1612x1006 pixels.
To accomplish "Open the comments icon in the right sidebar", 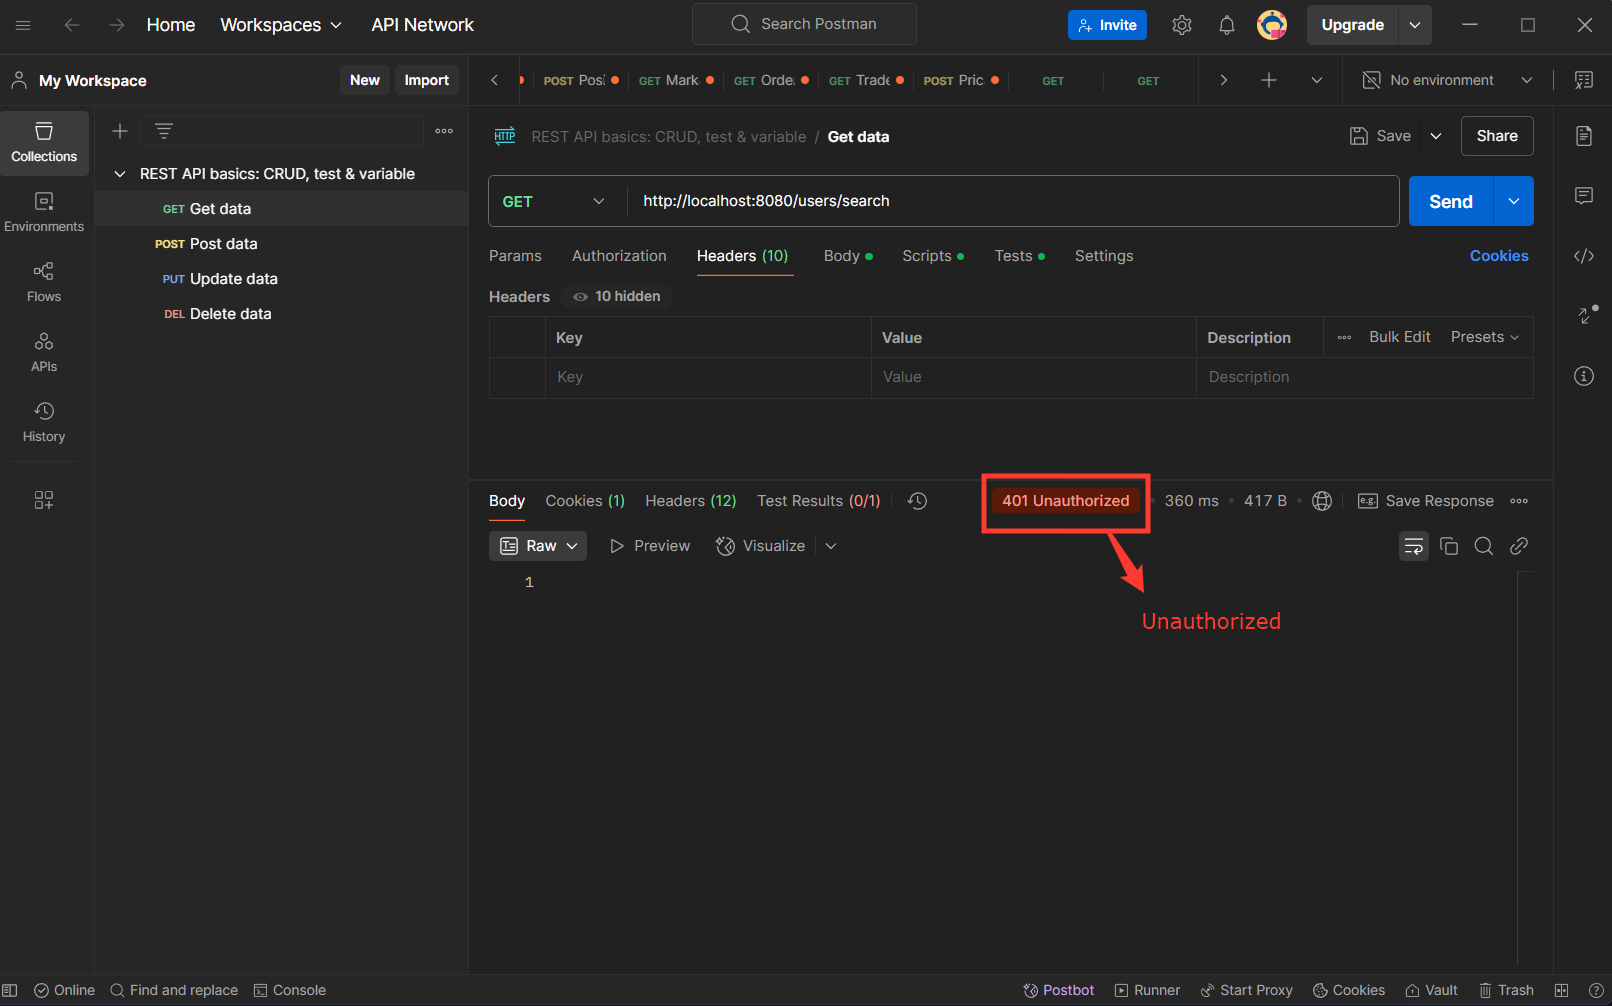I will pos(1584,196).
